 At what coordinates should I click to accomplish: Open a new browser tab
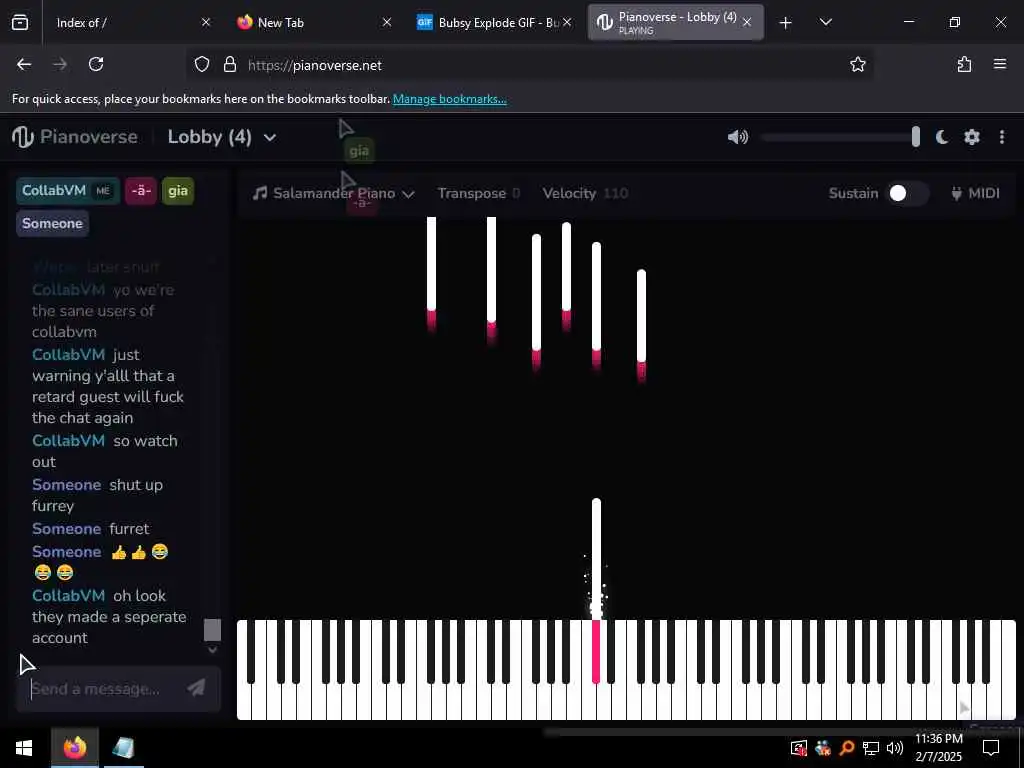[x=786, y=23]
